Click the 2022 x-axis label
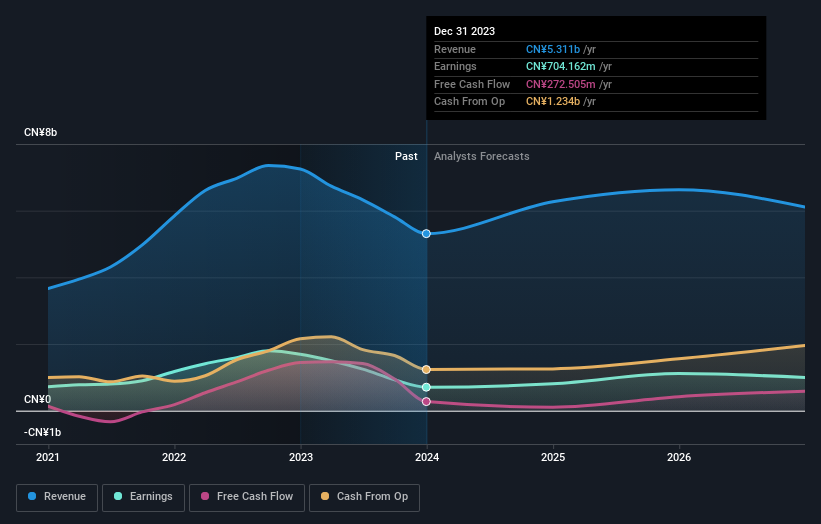Screen dimensions: 821x524 click(x=174, y=458)
